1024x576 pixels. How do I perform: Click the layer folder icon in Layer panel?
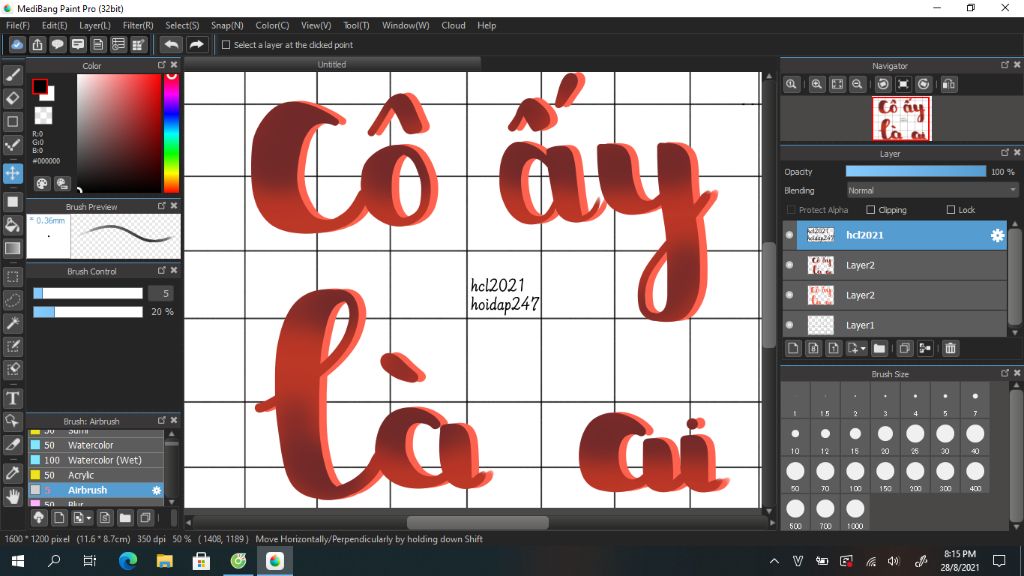click(x=879, y=349)
